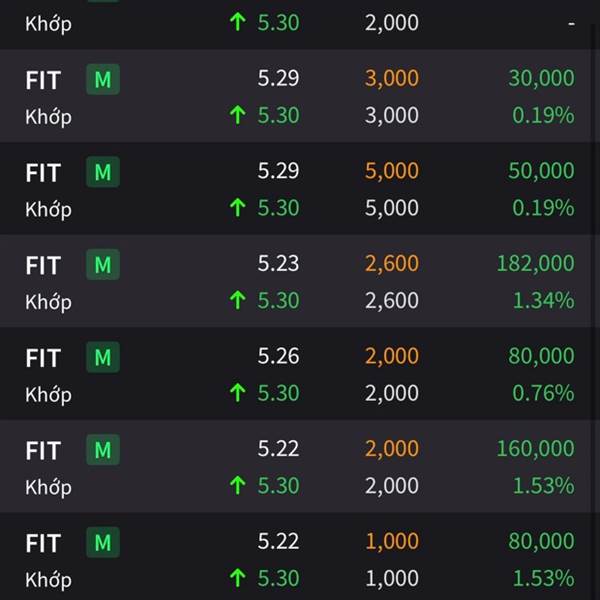The image size is (600, 600).
Task: Click the green M badge on the 30,000 FIT row
Action: pos(103,80)
